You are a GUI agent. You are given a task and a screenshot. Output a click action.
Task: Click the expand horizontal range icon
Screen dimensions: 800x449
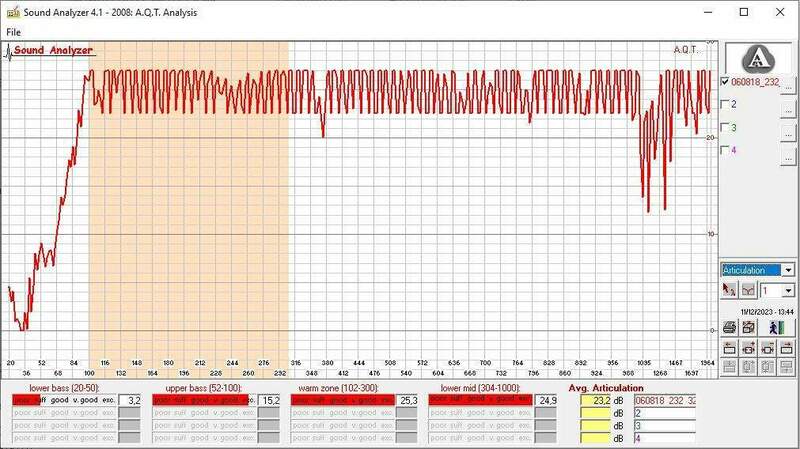(748, 348)
